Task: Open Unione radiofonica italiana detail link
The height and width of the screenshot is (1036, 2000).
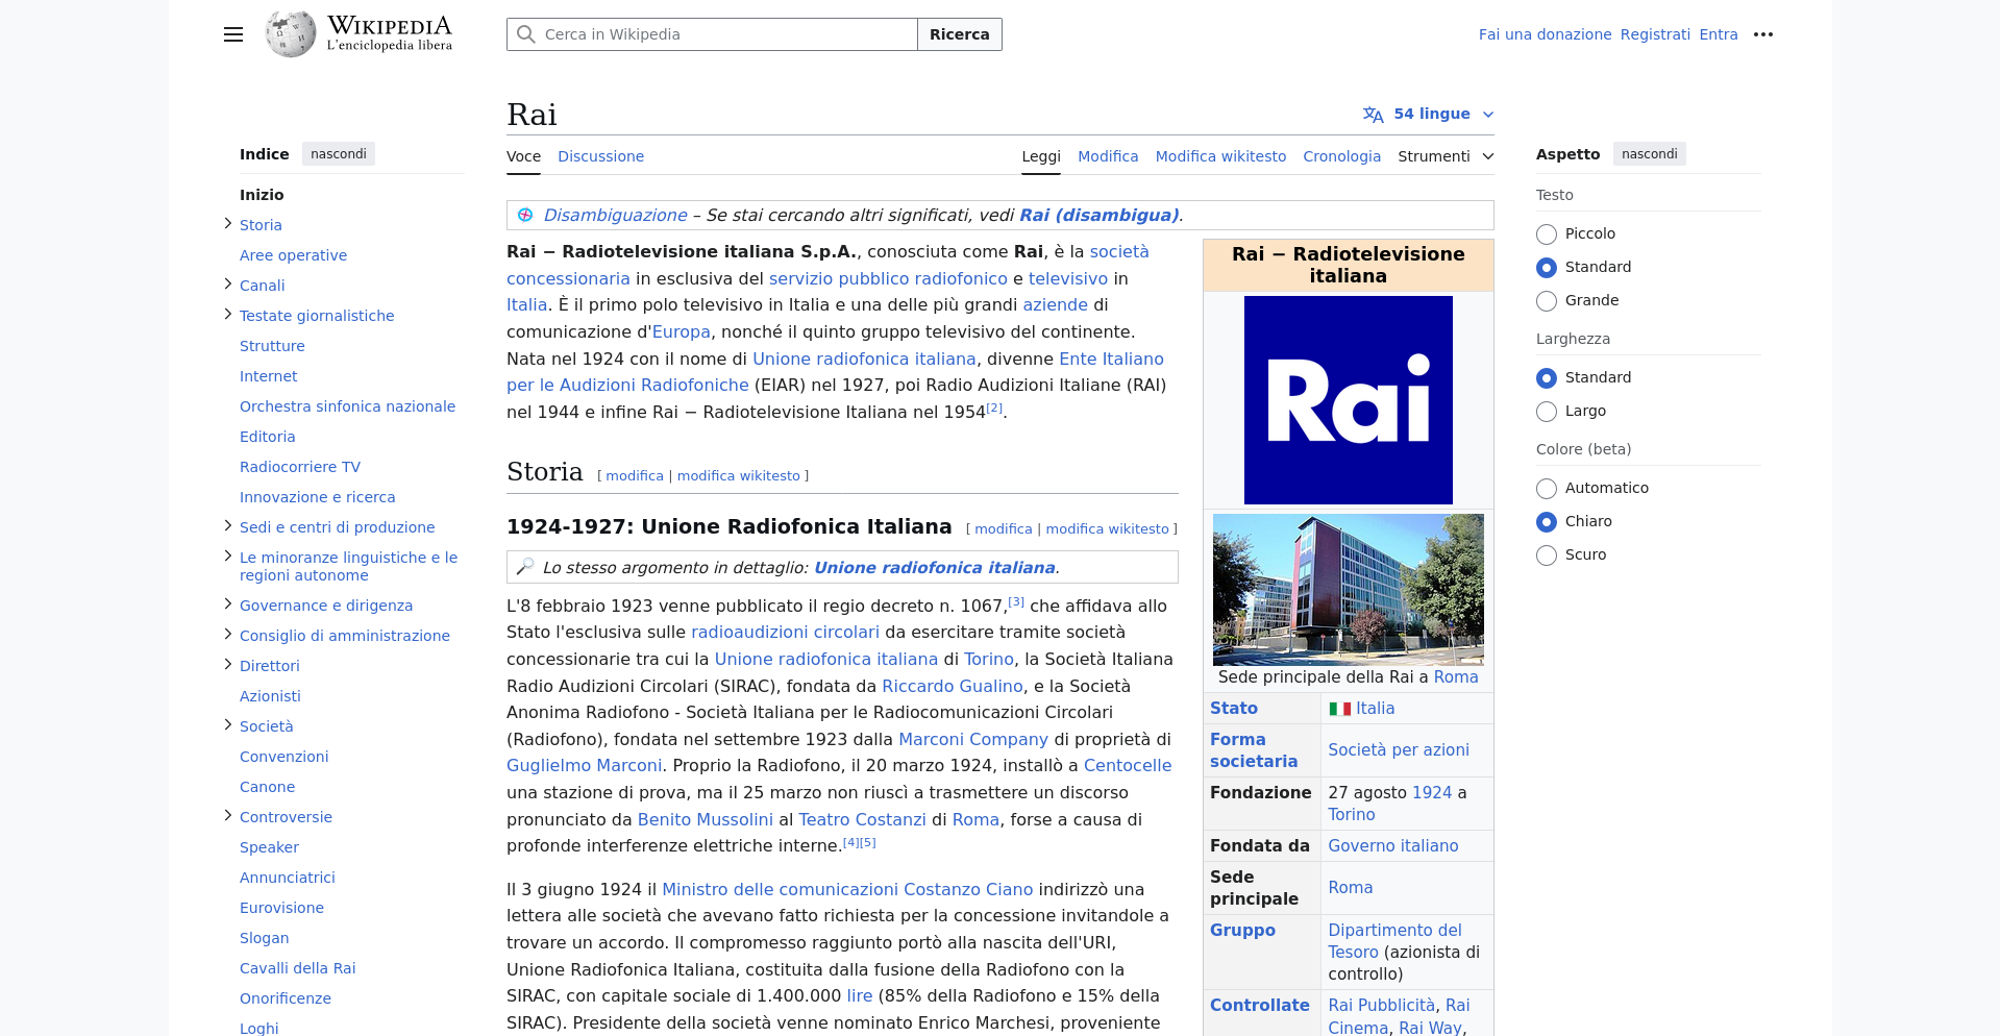Action: point(935,567)
